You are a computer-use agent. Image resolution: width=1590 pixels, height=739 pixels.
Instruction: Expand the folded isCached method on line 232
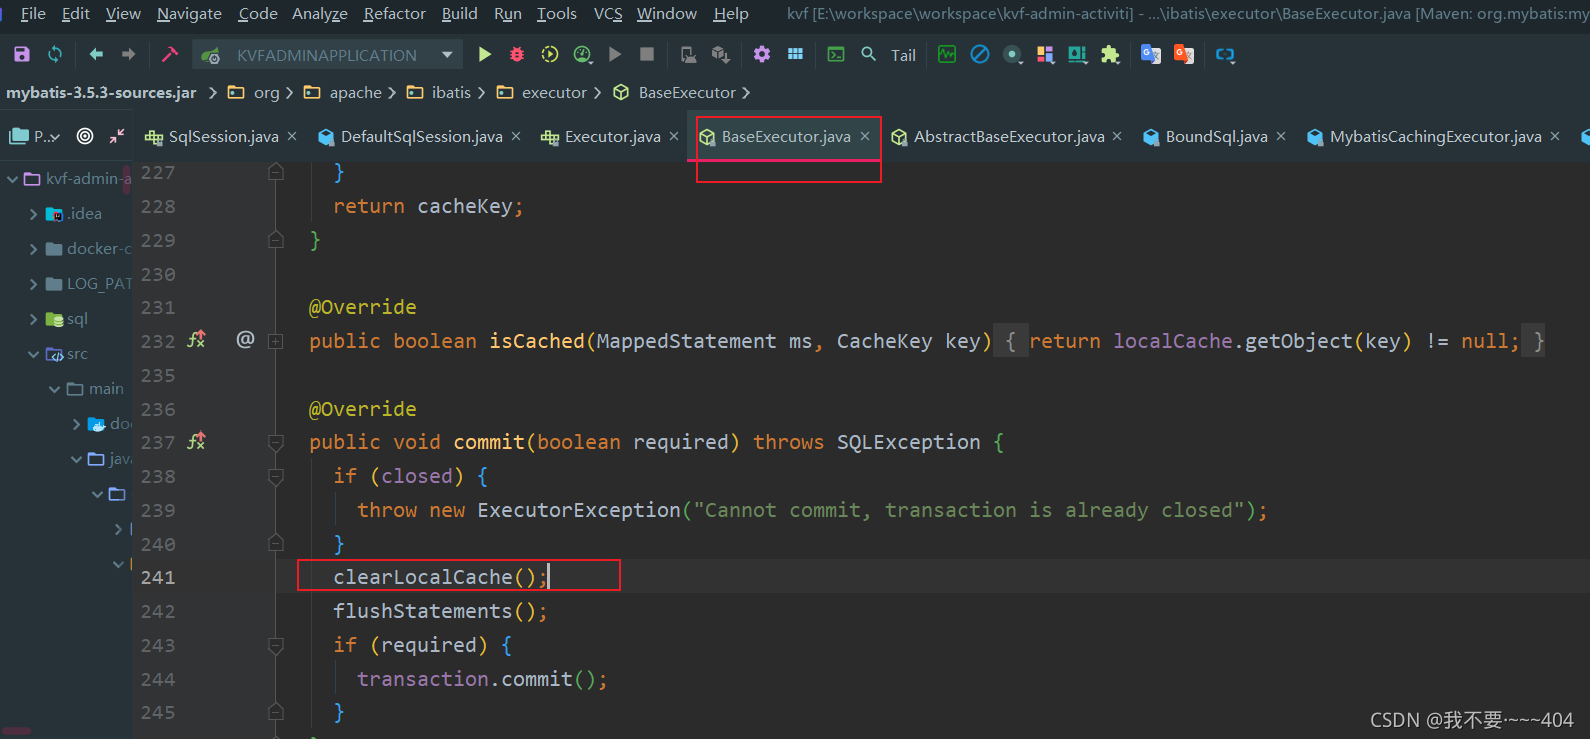pos(276,342)
